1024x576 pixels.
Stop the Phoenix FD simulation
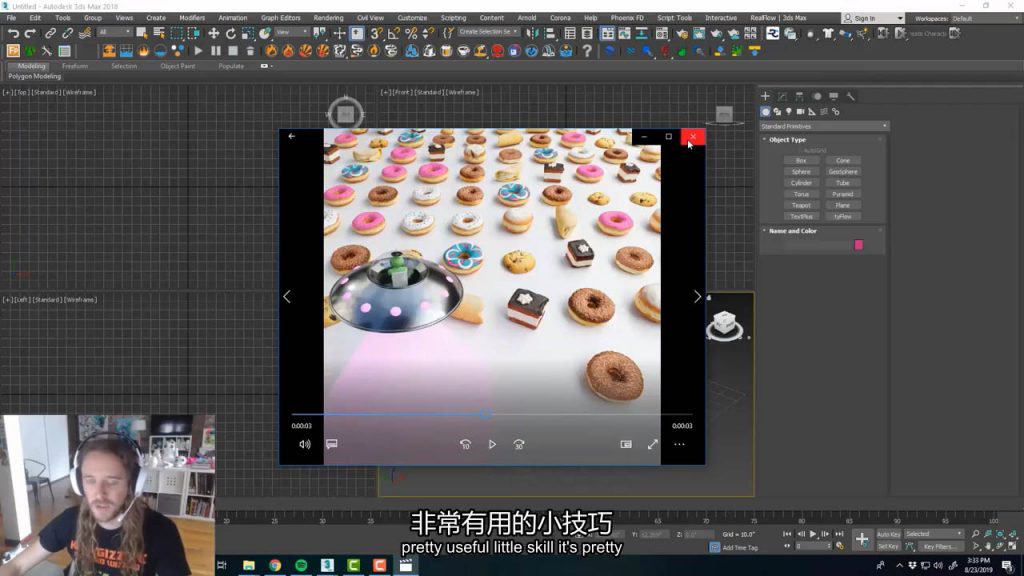233,51
